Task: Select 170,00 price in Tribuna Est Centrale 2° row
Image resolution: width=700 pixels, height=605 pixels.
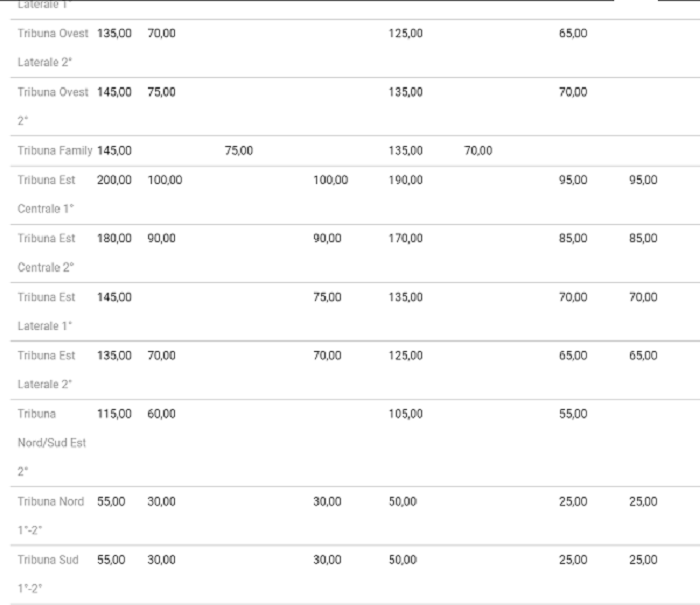Action: click(405, 238)
